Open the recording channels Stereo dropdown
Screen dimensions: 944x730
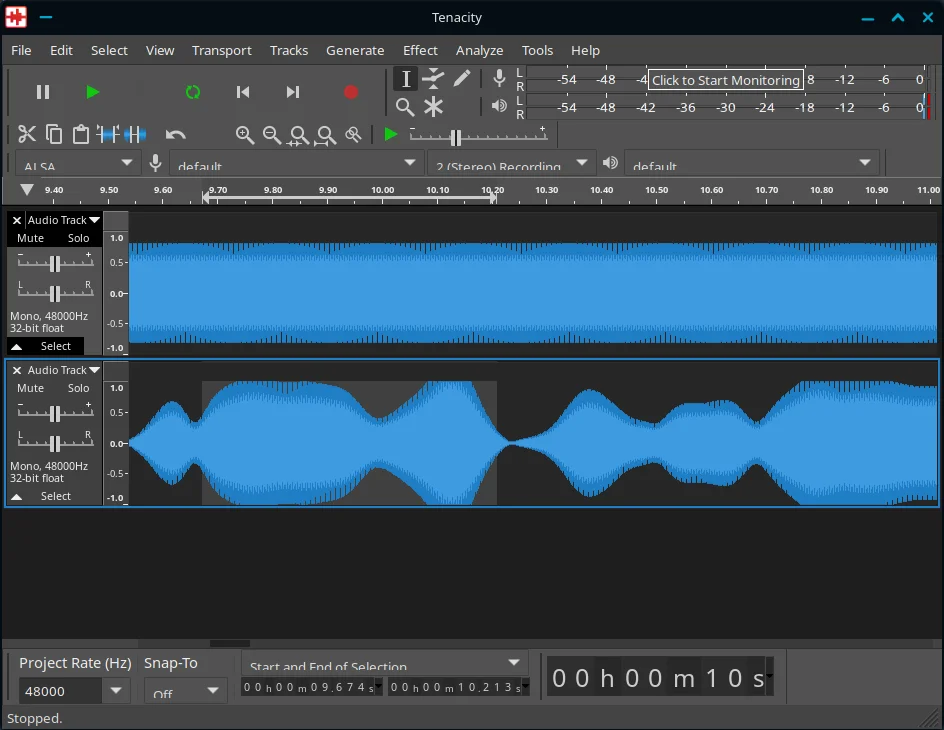[511, 163]
